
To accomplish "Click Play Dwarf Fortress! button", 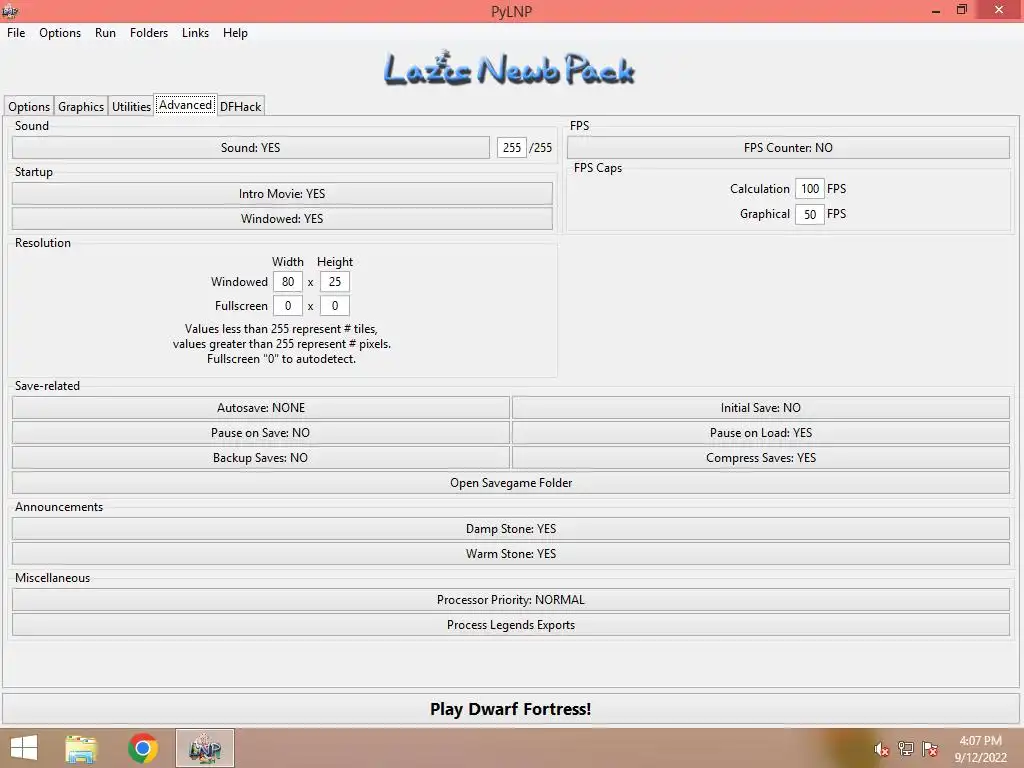I will click(x=511, y=709).
